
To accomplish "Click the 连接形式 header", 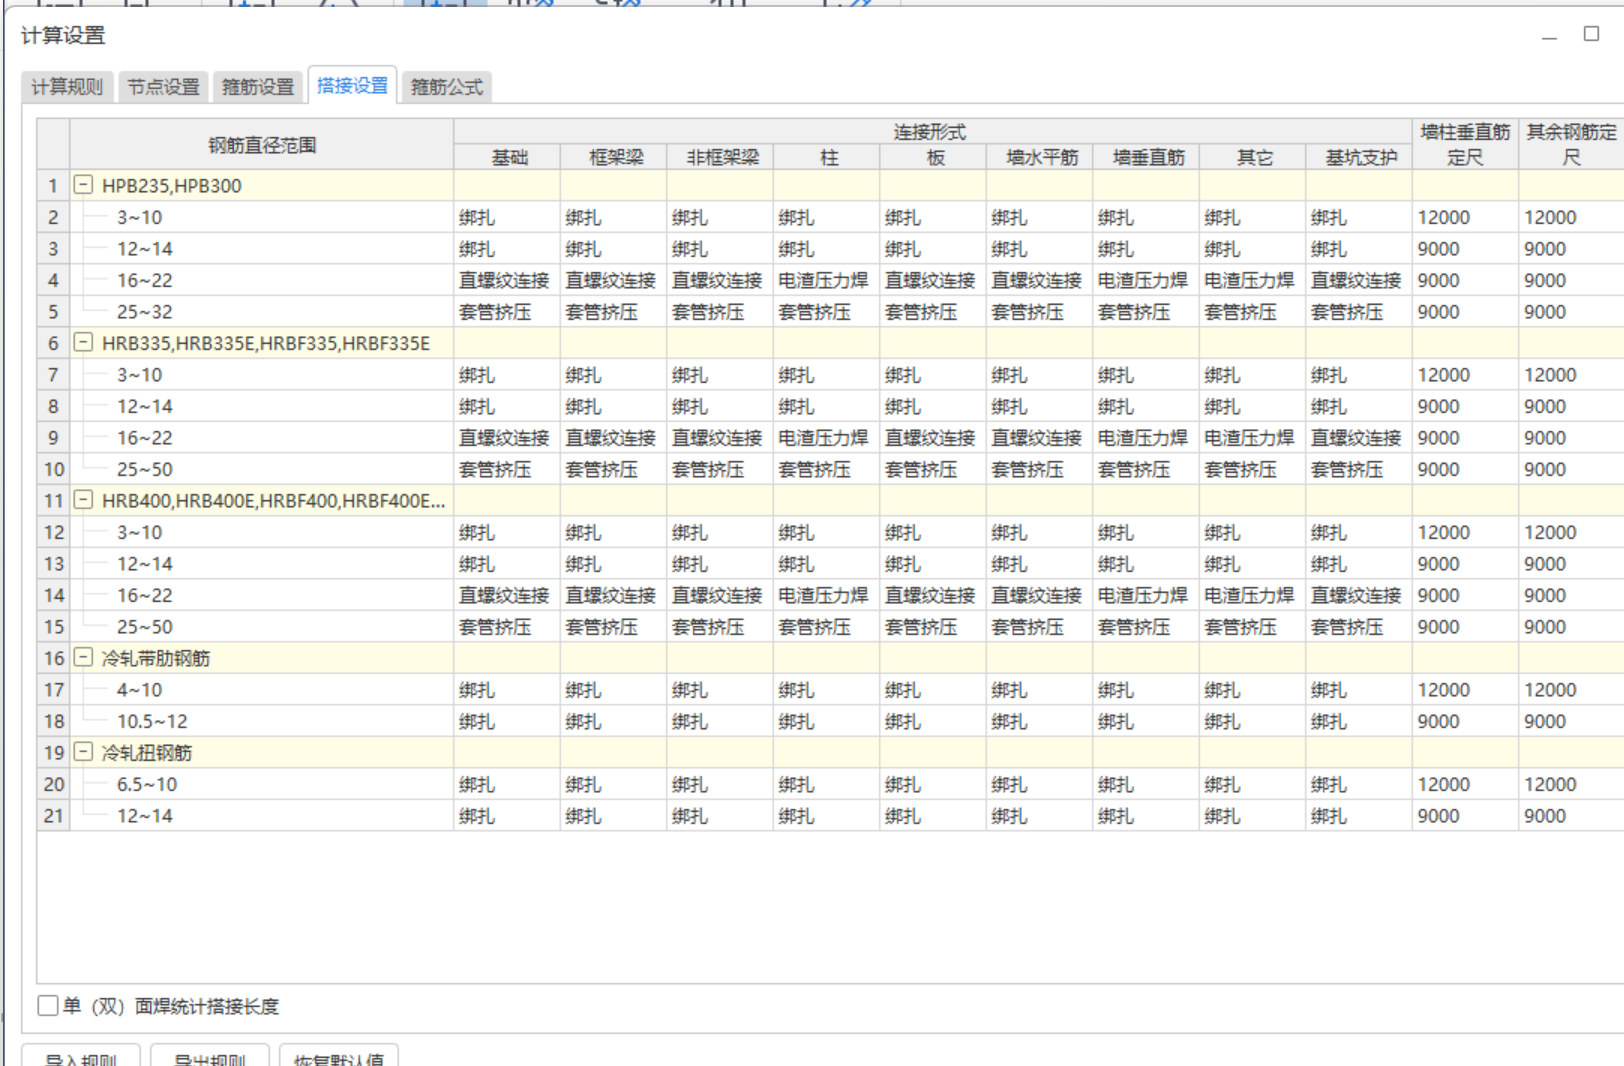I will (x=932, y=132).
